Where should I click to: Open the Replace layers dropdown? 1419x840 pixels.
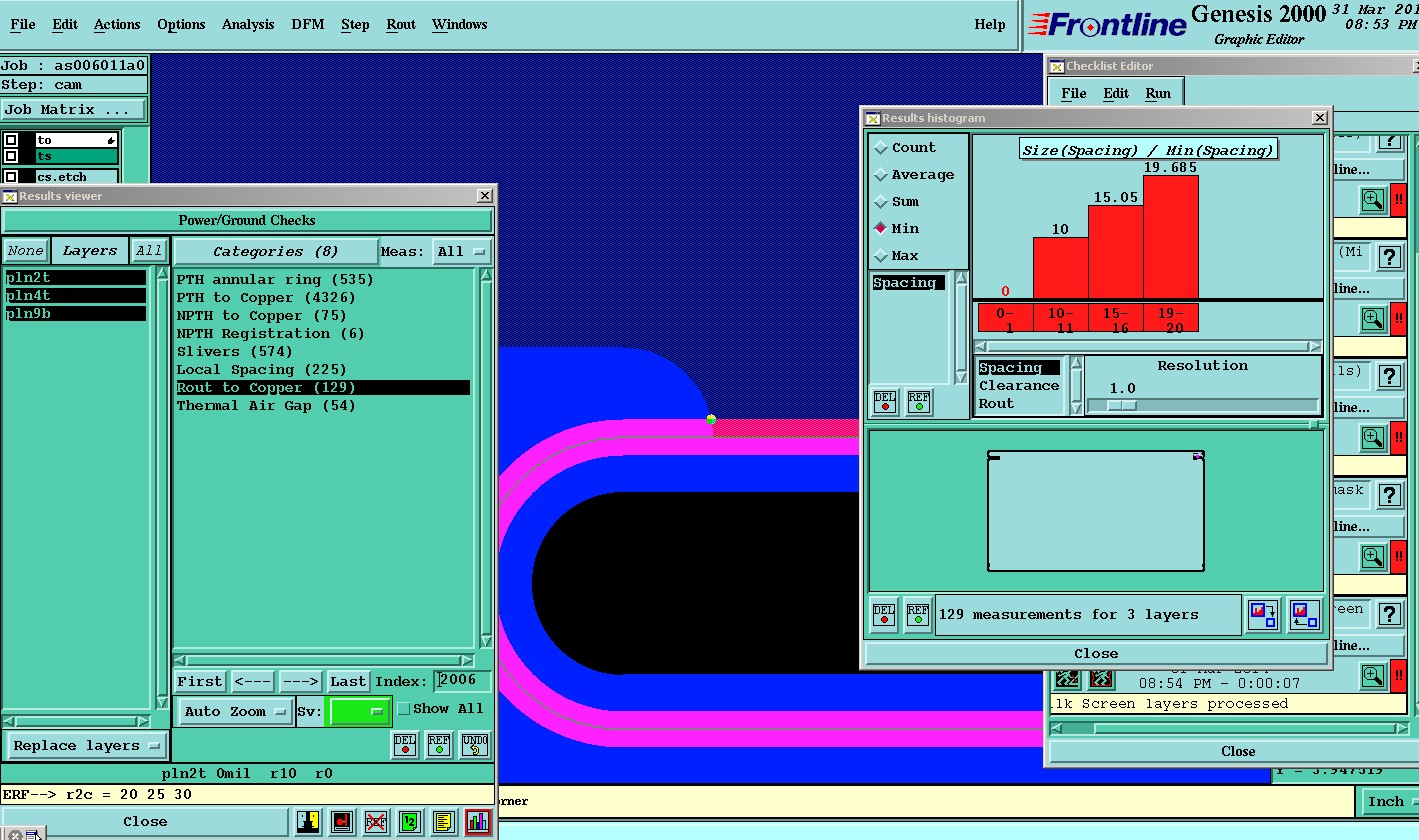pyautogui.click(x=87, y=746)
